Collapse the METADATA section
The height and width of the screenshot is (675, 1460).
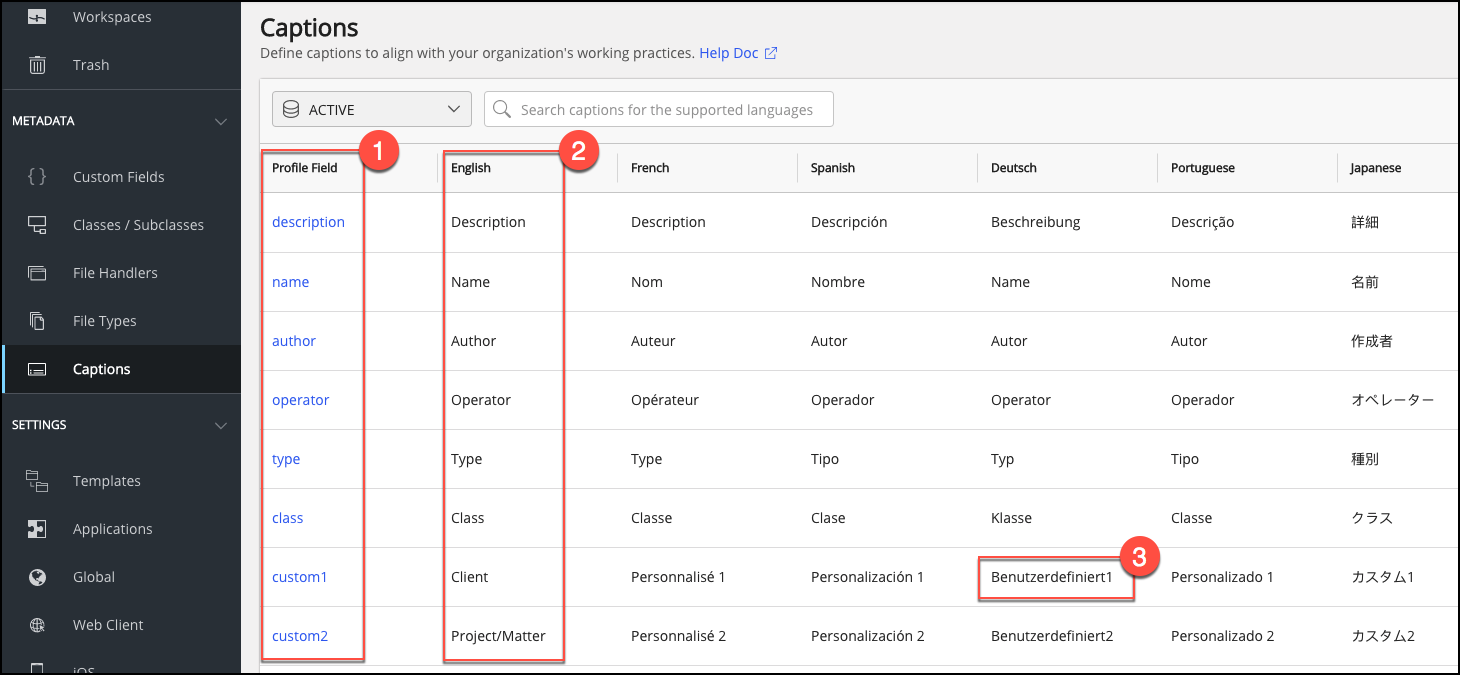(220, 120)
